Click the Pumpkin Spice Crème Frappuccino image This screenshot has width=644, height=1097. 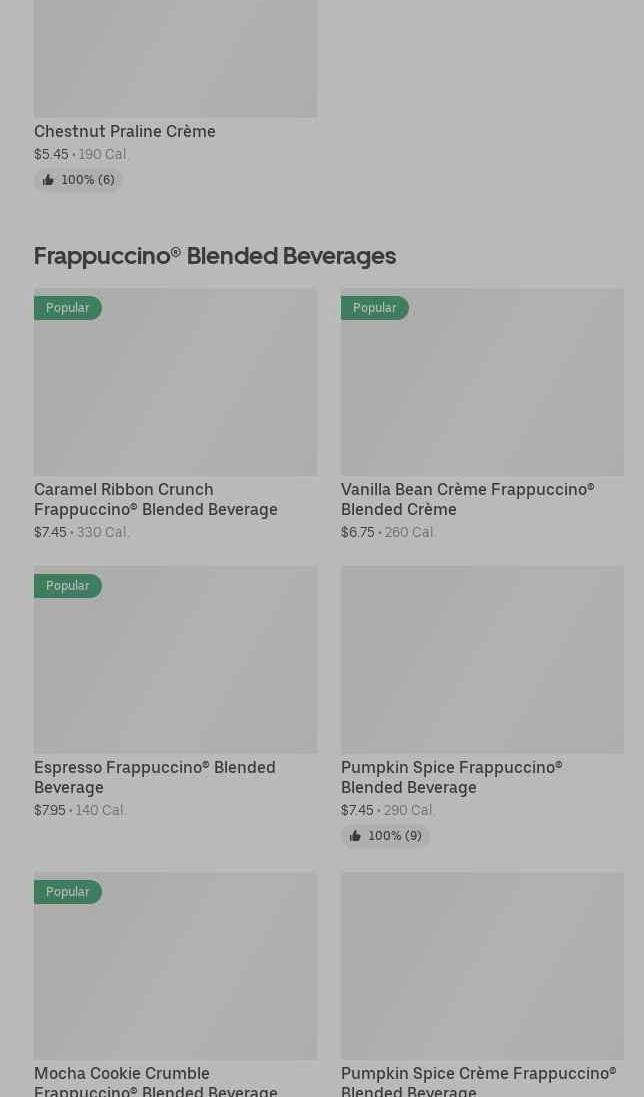pyautogui.click(x=482, y=966)
